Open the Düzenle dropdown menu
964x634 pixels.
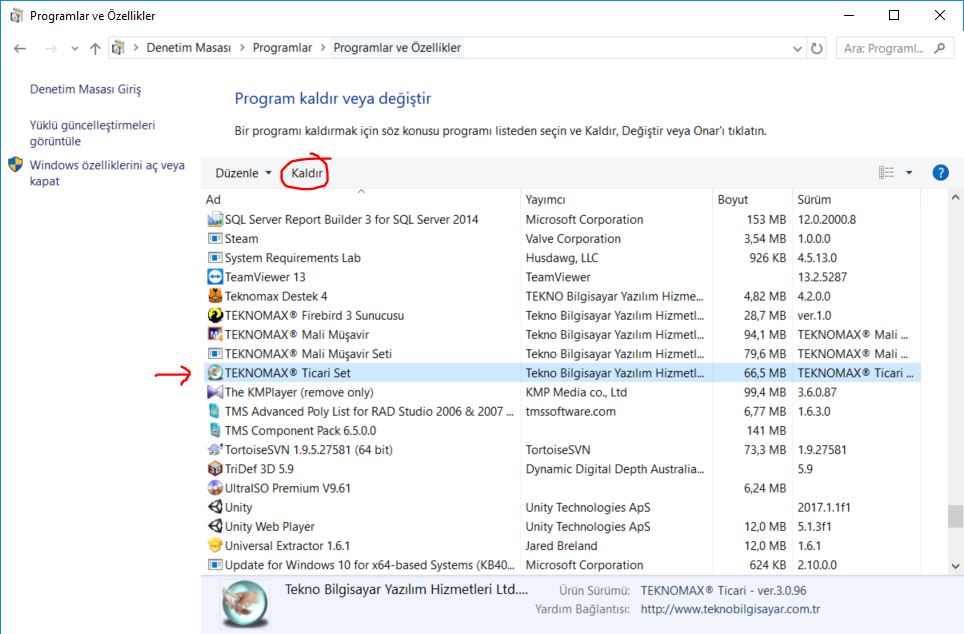click(243, 173)
